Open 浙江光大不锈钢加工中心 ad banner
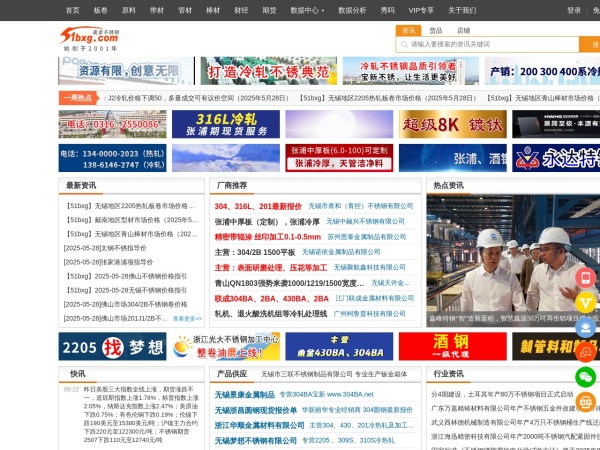 [226, 346]
